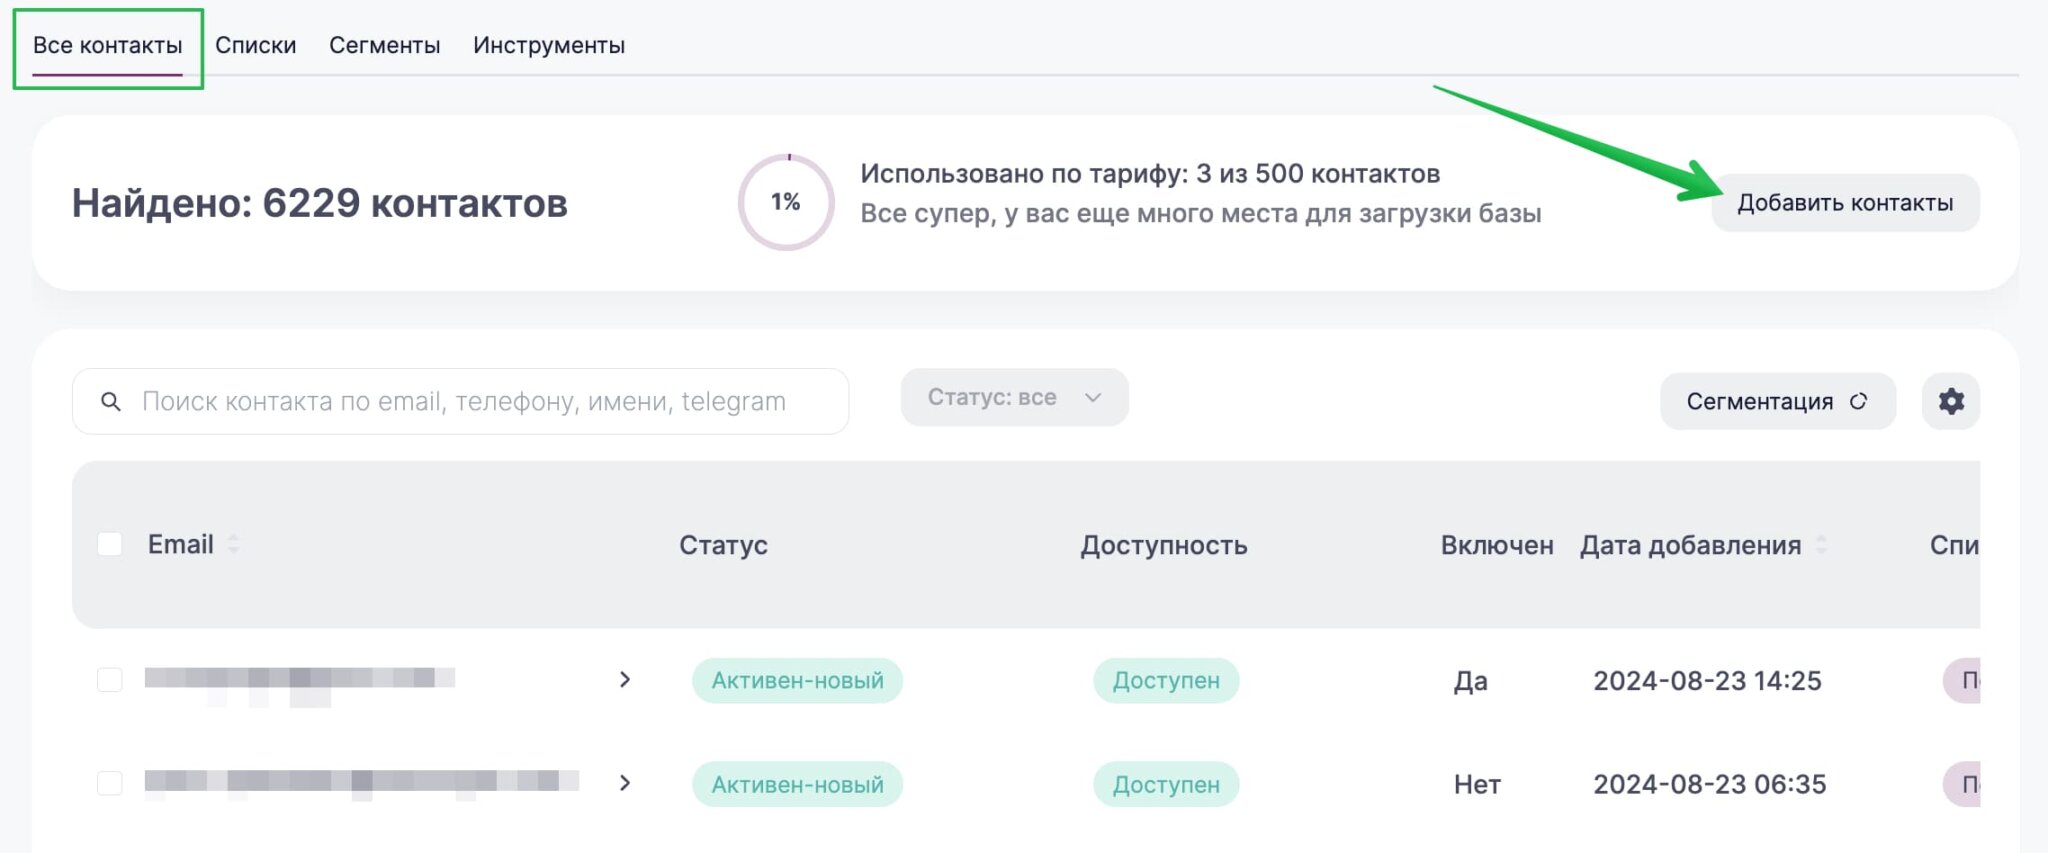Click the 1% usage circle indicator

(x=786, y=202)
